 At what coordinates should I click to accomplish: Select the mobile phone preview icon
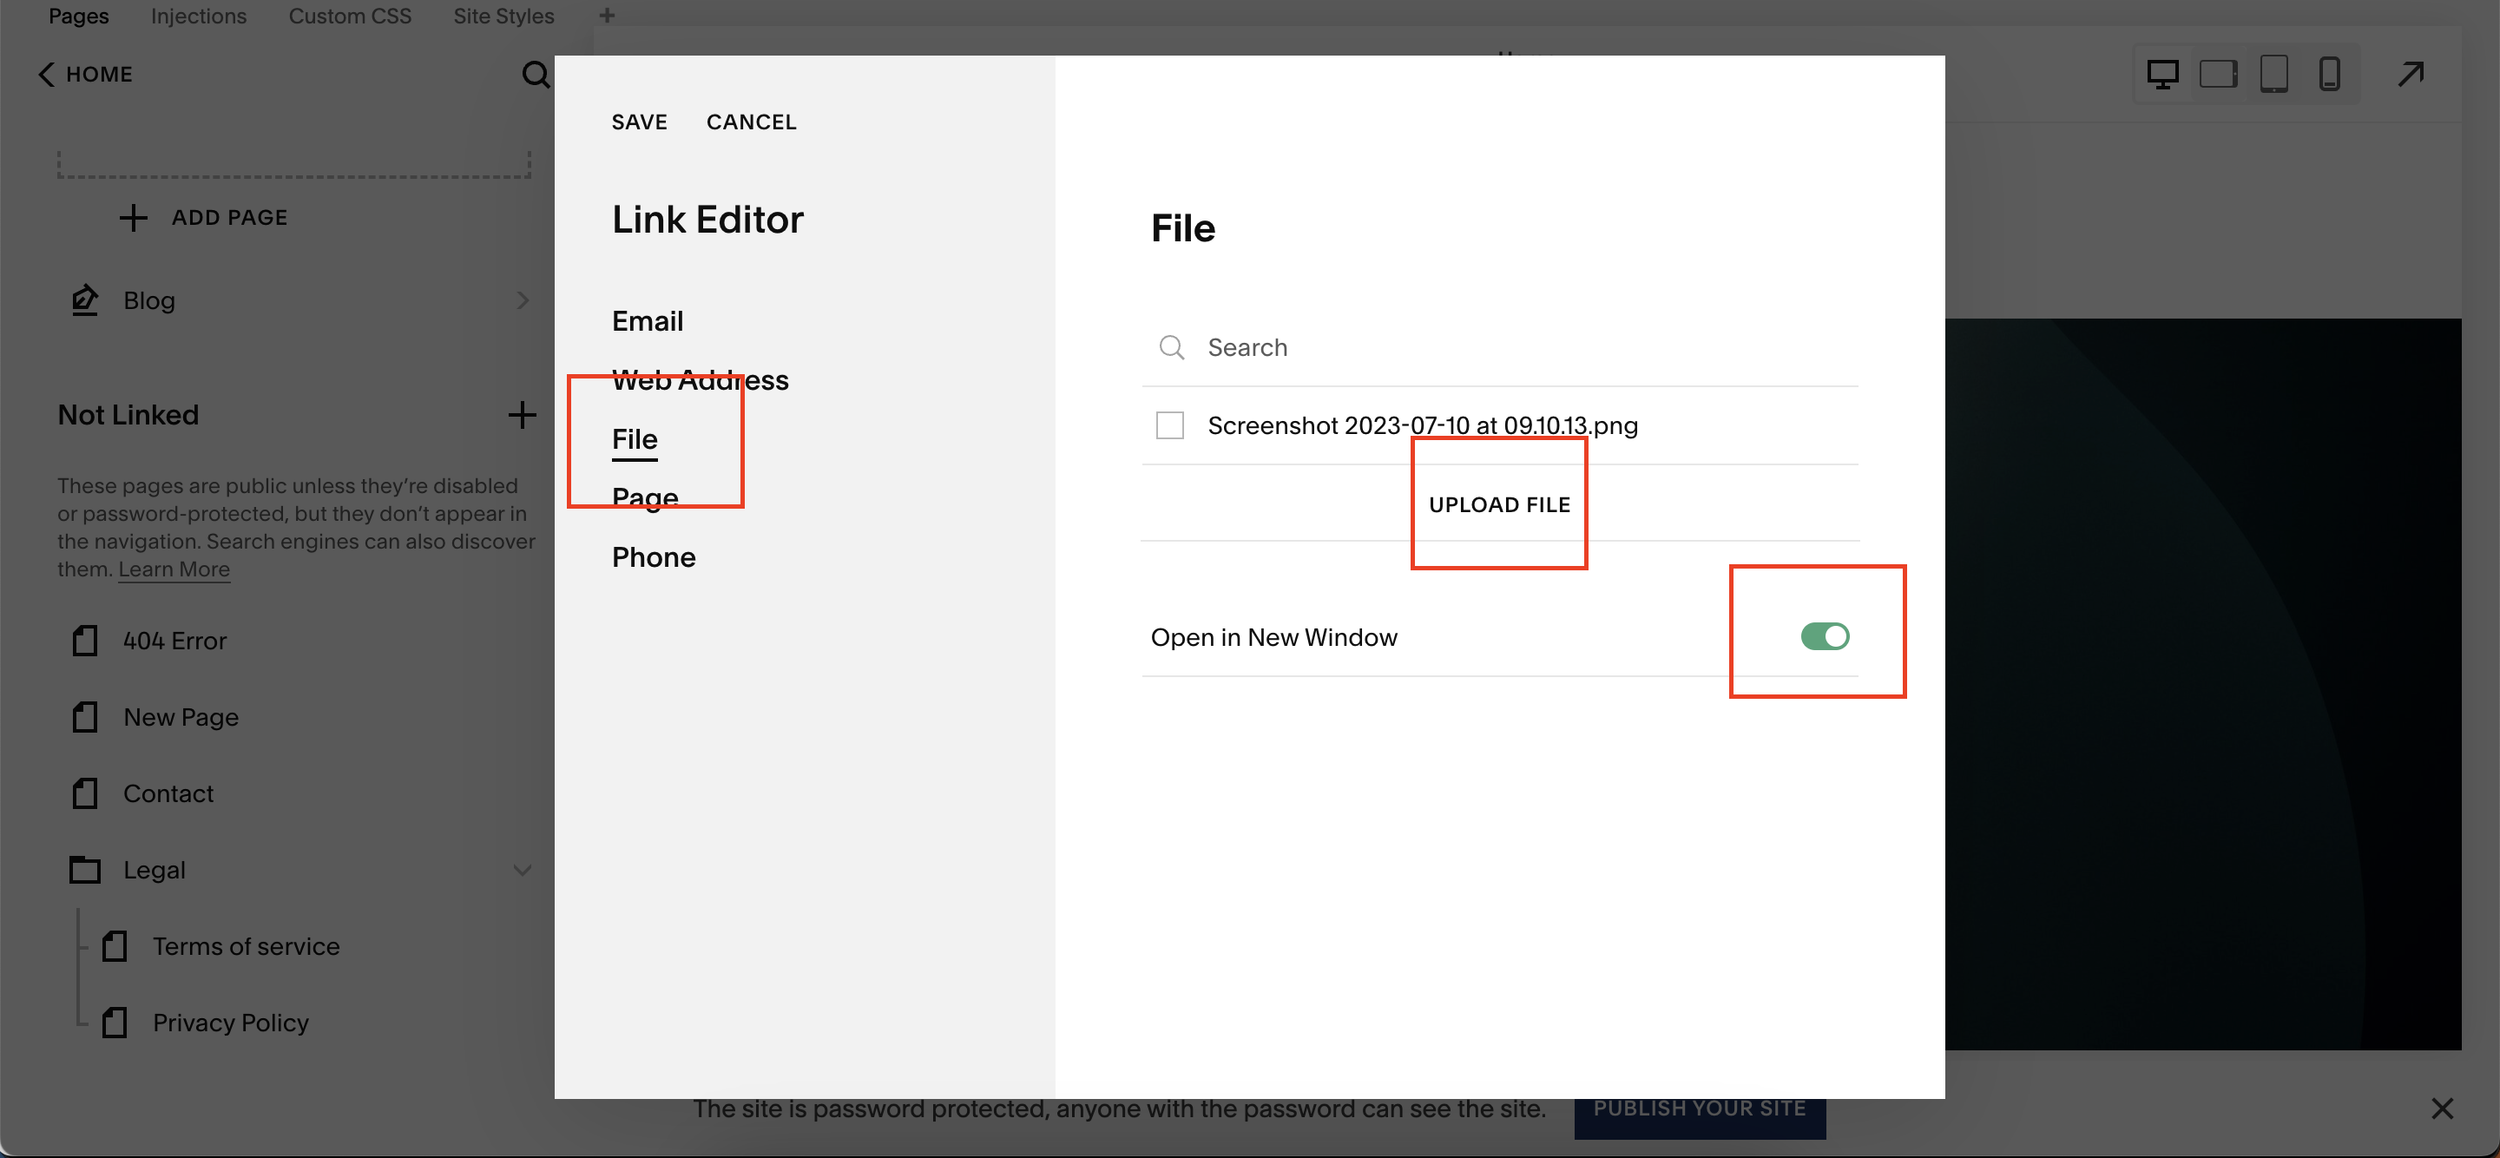(2329, 74)
